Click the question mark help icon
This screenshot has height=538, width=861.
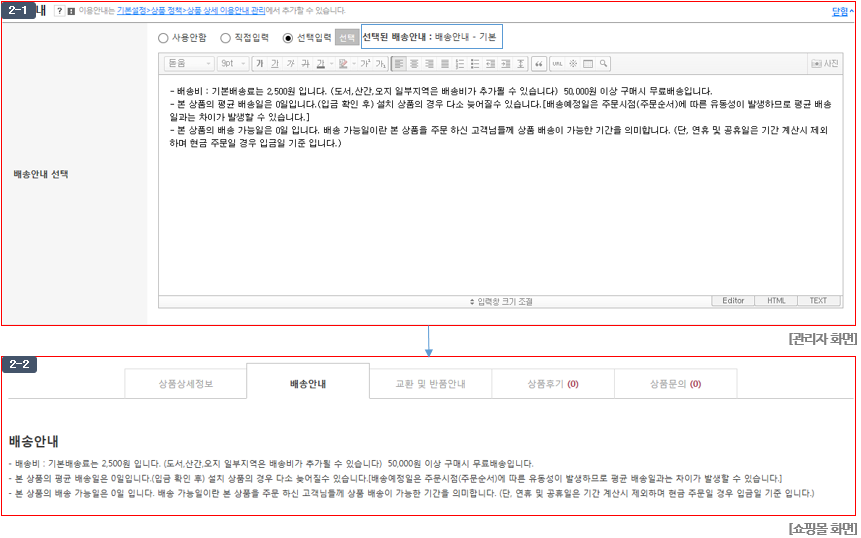[x=59, y=11]
